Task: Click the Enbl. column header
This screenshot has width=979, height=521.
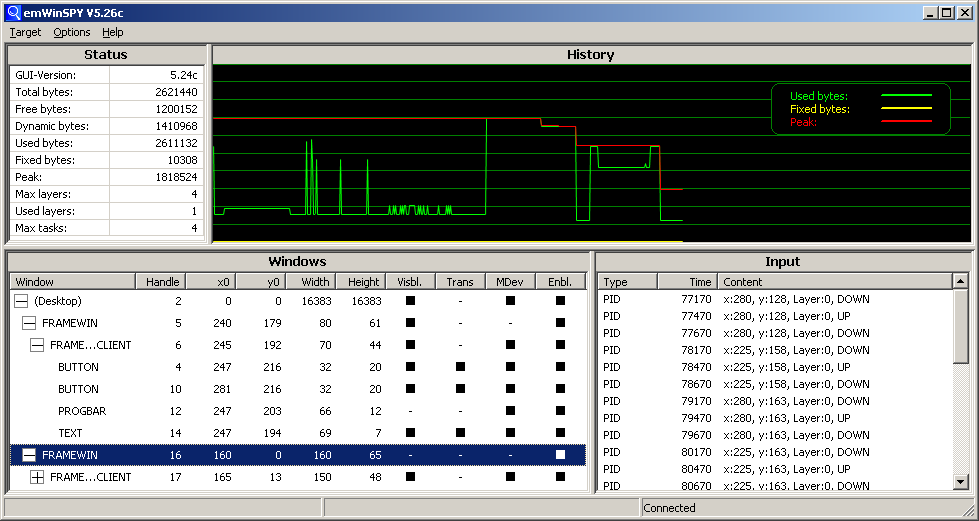Action: 561,282
